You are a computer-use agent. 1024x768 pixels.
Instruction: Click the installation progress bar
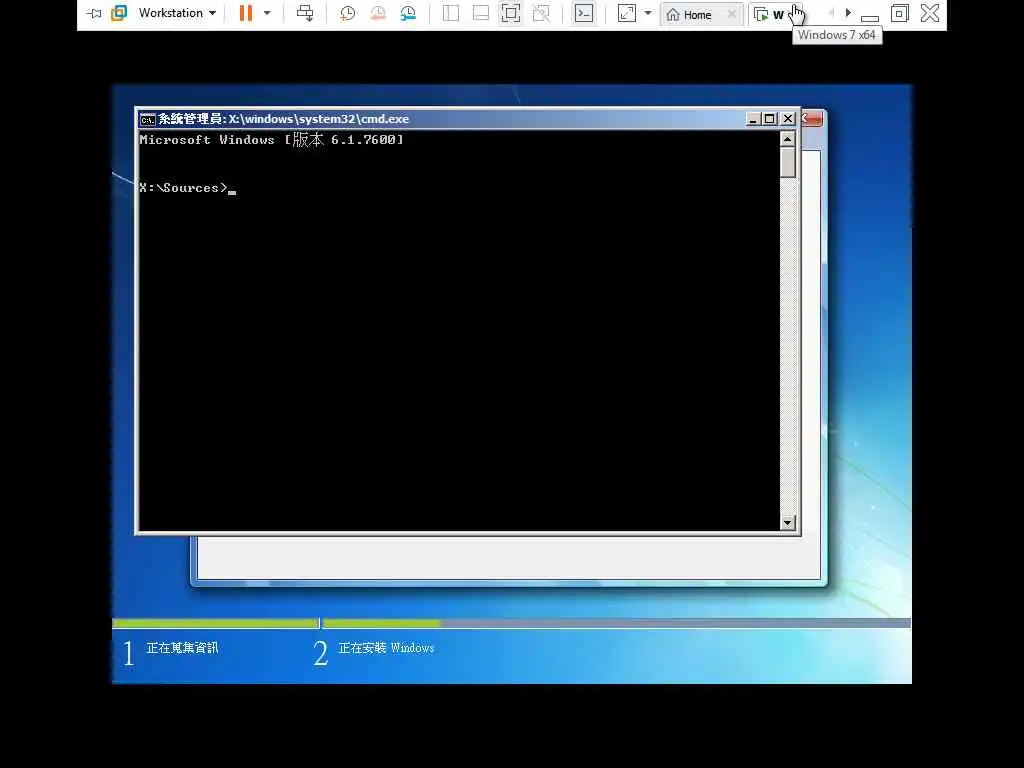511,624
